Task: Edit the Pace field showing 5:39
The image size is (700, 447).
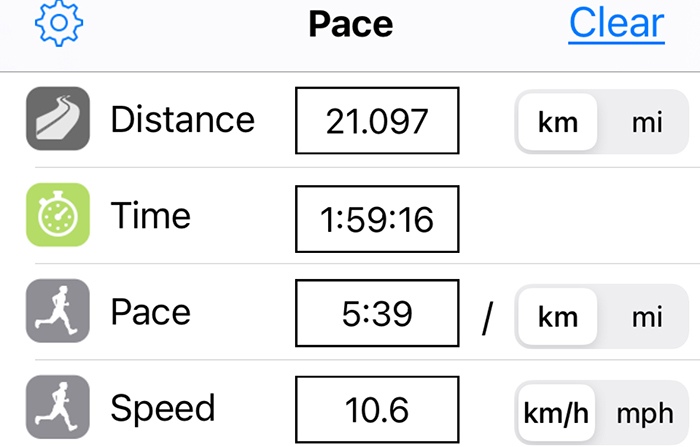Action: pyautogui.click(x=377, y=313)
